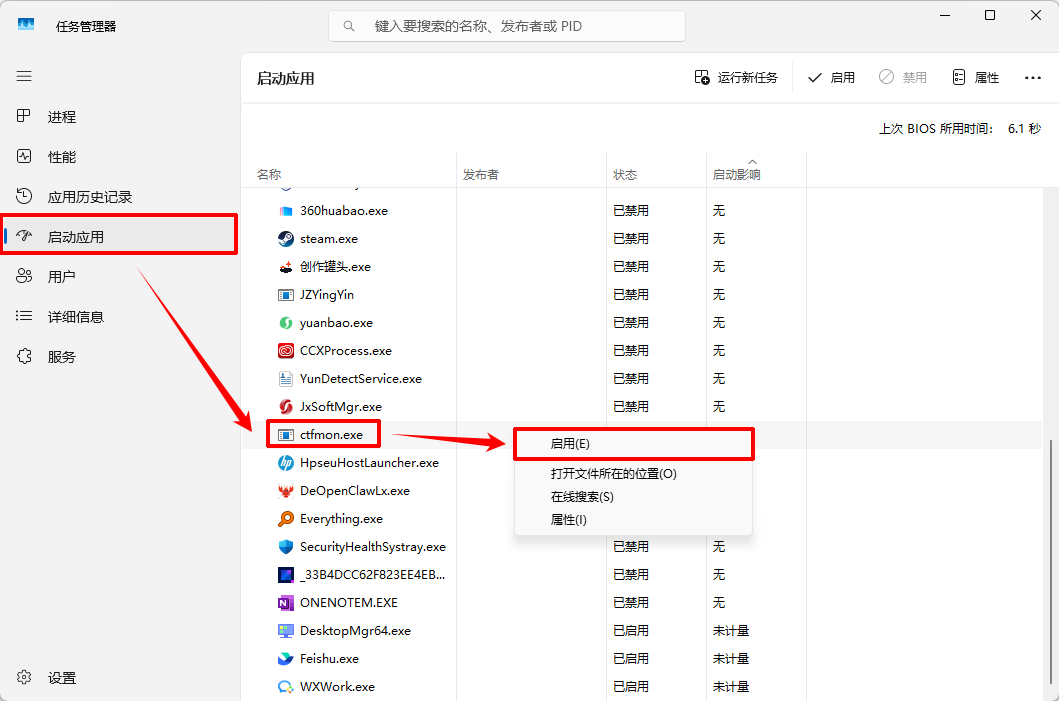Screen dimensions: 1059x701
Task: Click the steam.exe app icon
Action: point(286,238)
